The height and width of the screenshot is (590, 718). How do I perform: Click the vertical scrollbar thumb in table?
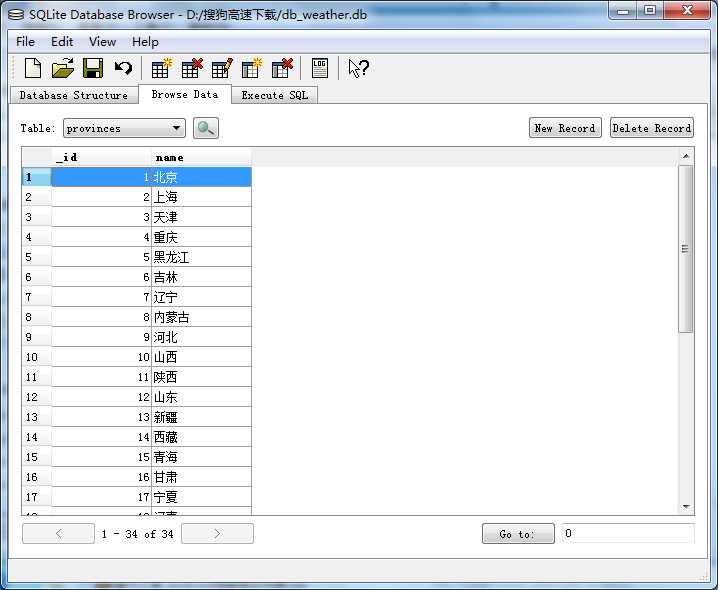(685, 249)
